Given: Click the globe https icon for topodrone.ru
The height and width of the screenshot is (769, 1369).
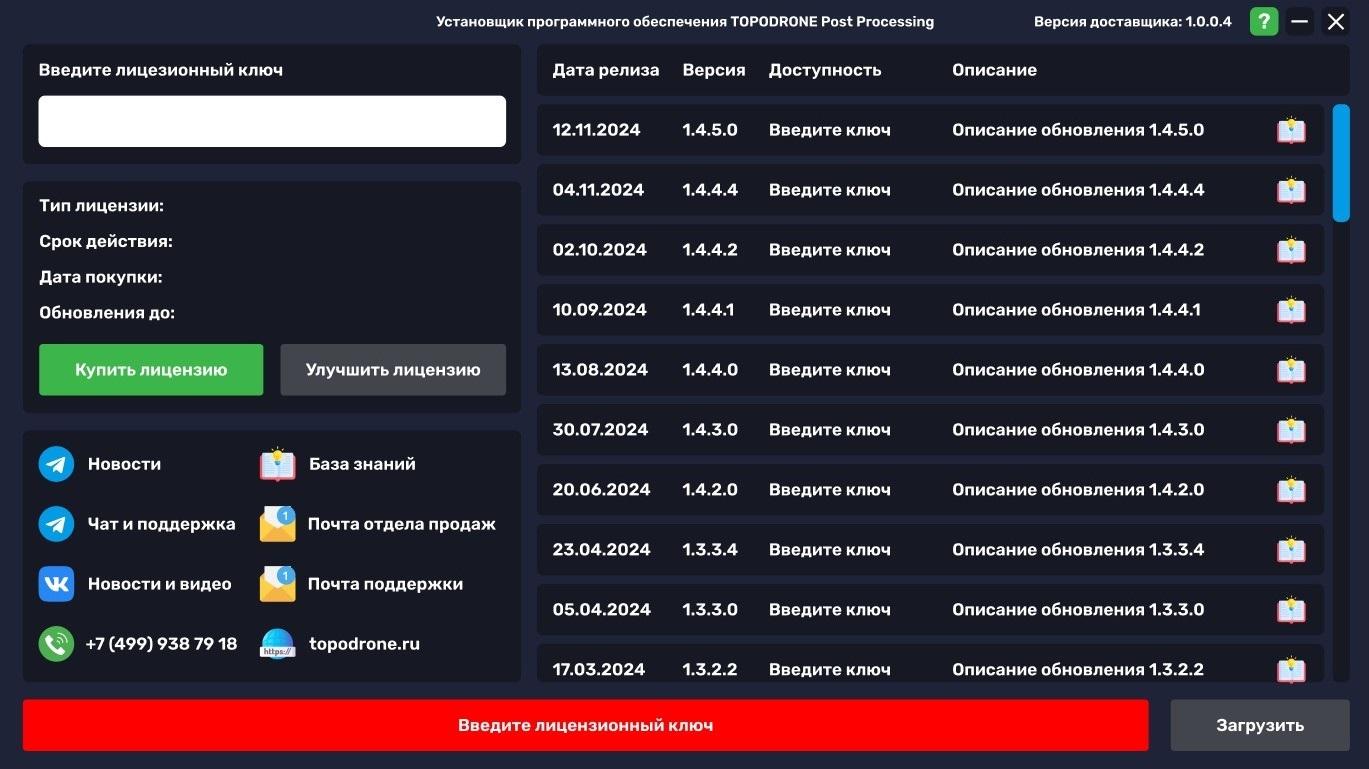Looking at the screenshot, I should [278, 644].
